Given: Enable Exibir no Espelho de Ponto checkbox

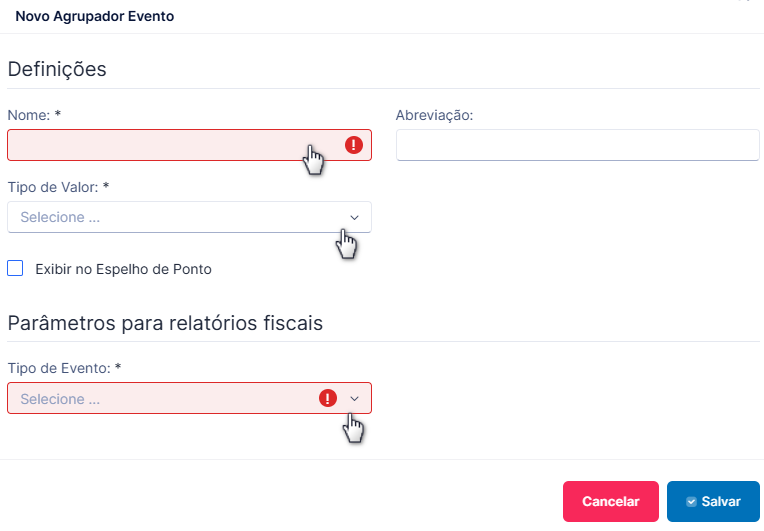Looking at the screenshot, I should pyautogui.click(x=15, y=268).
